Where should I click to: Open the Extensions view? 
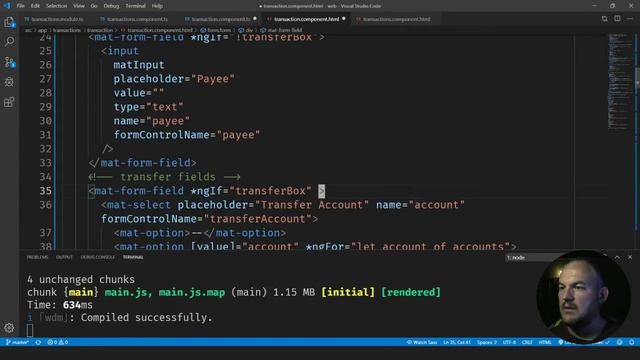pyautogui.click(x=9, y=102)
